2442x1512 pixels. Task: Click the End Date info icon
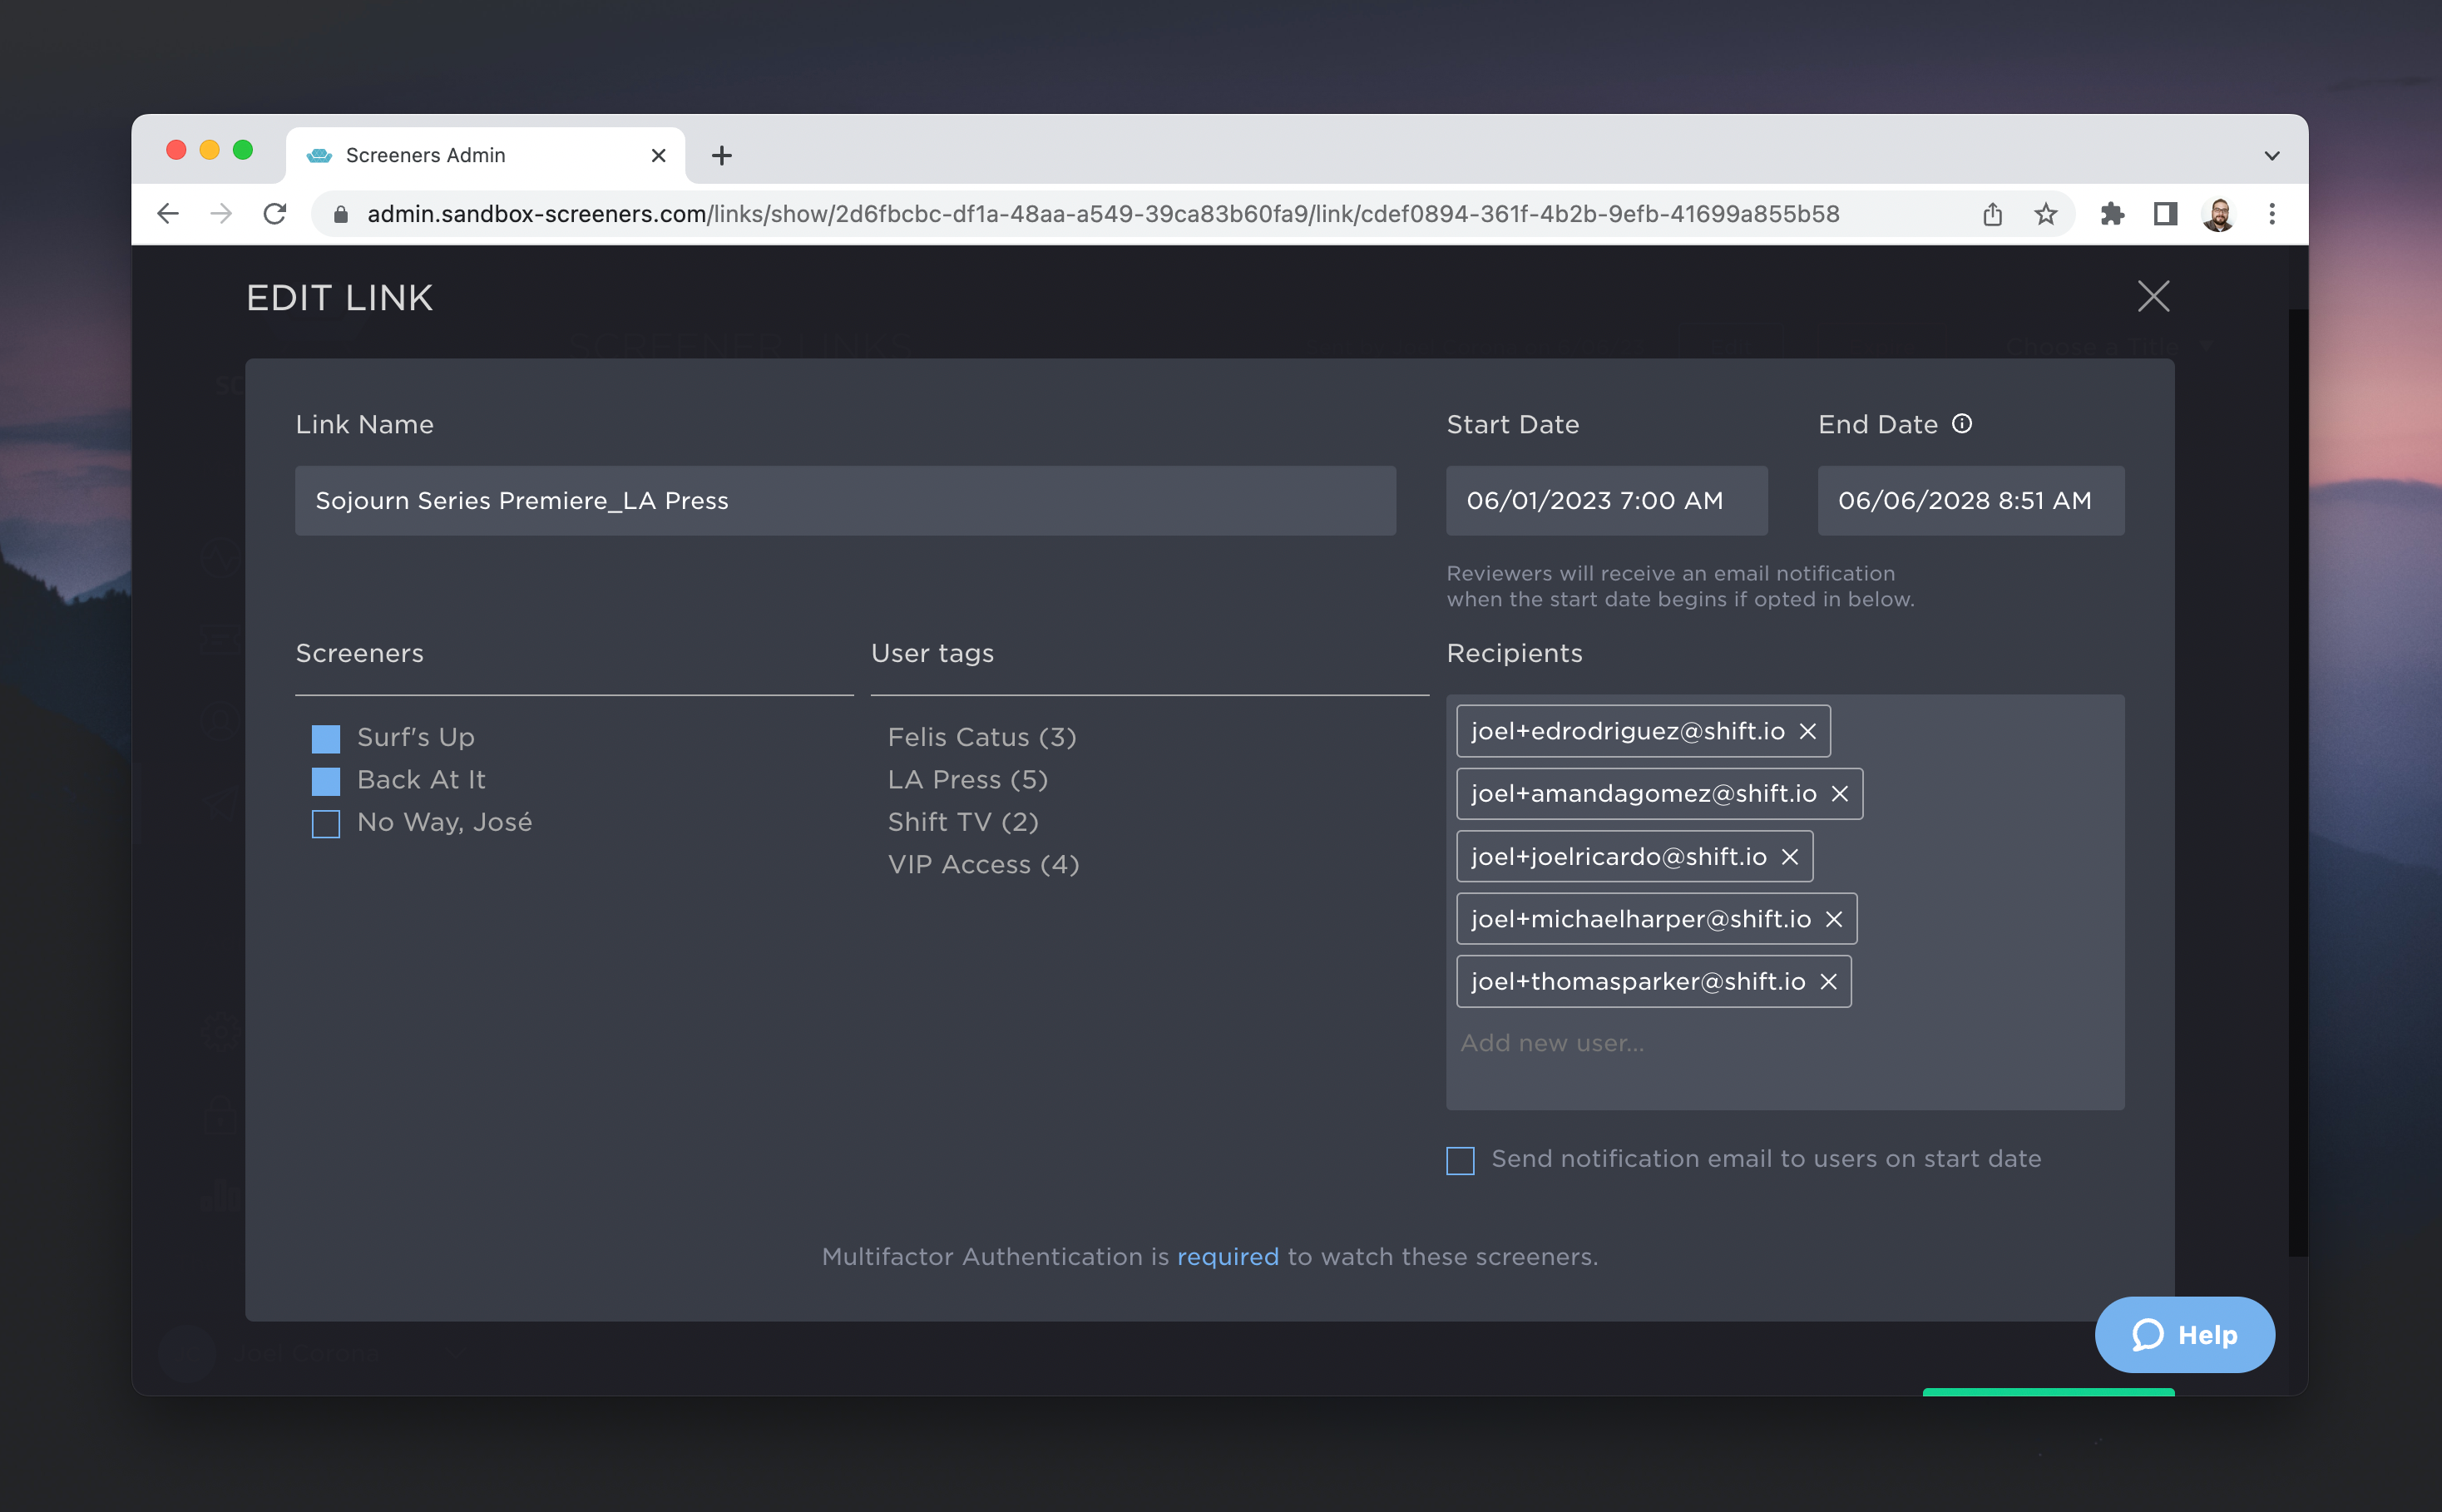click(x=1961, y=424)
